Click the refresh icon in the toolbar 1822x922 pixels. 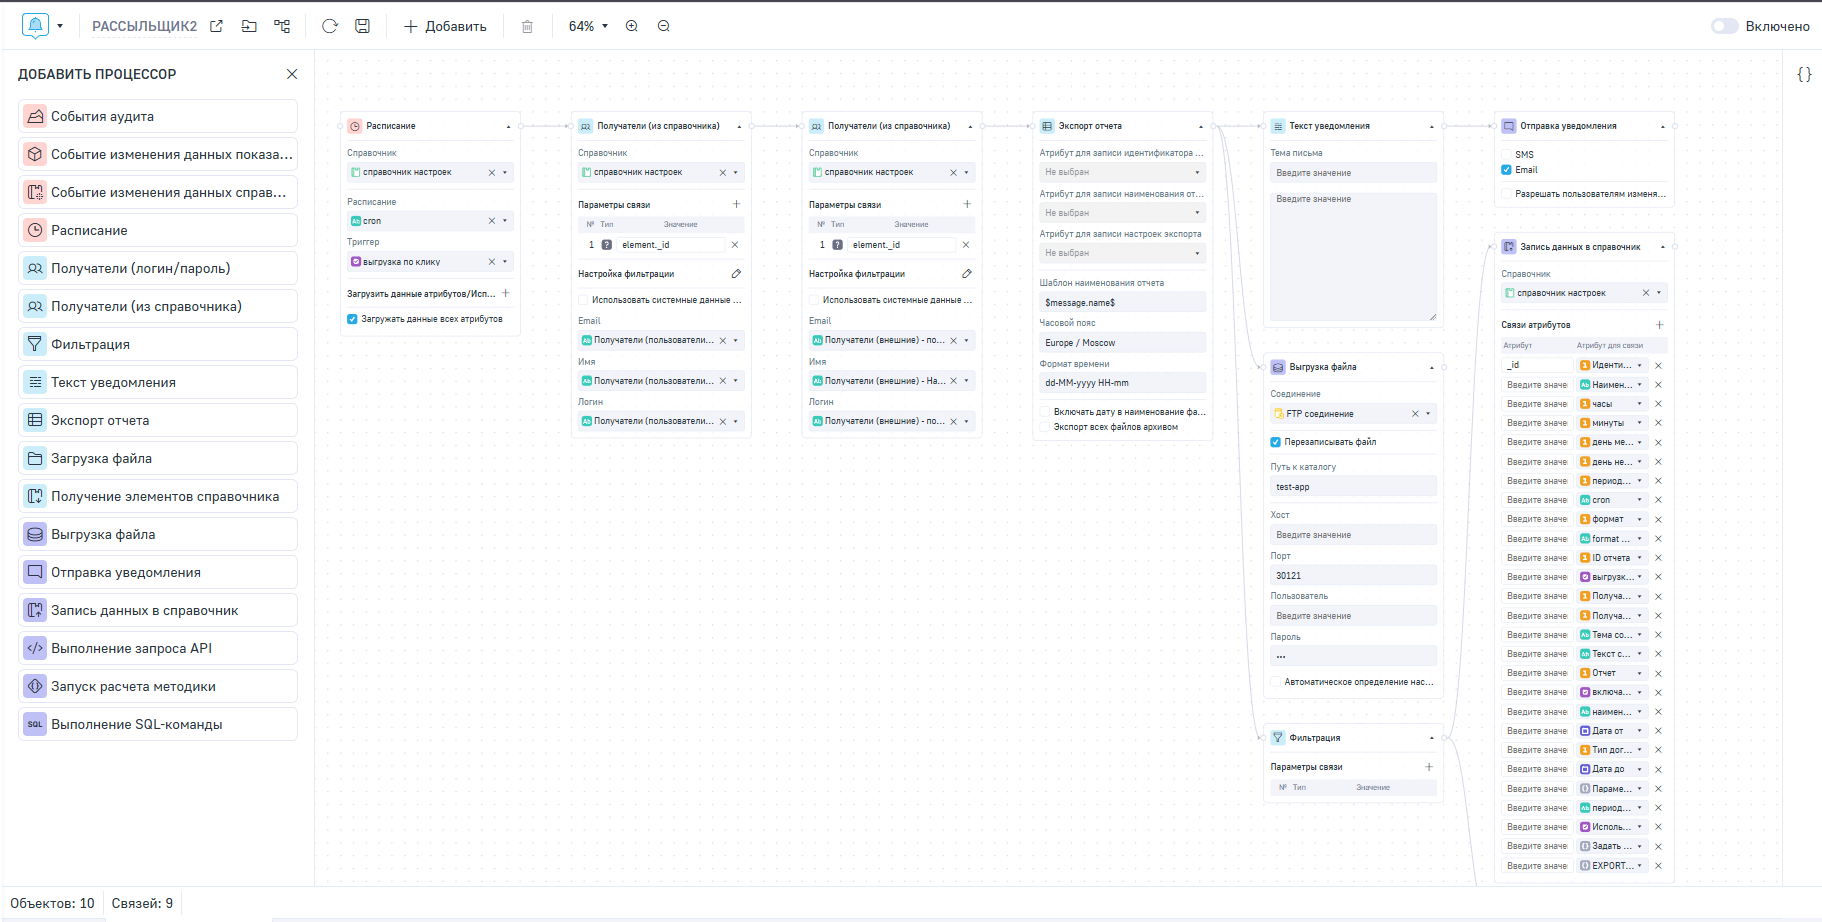[x=329, y=26]
